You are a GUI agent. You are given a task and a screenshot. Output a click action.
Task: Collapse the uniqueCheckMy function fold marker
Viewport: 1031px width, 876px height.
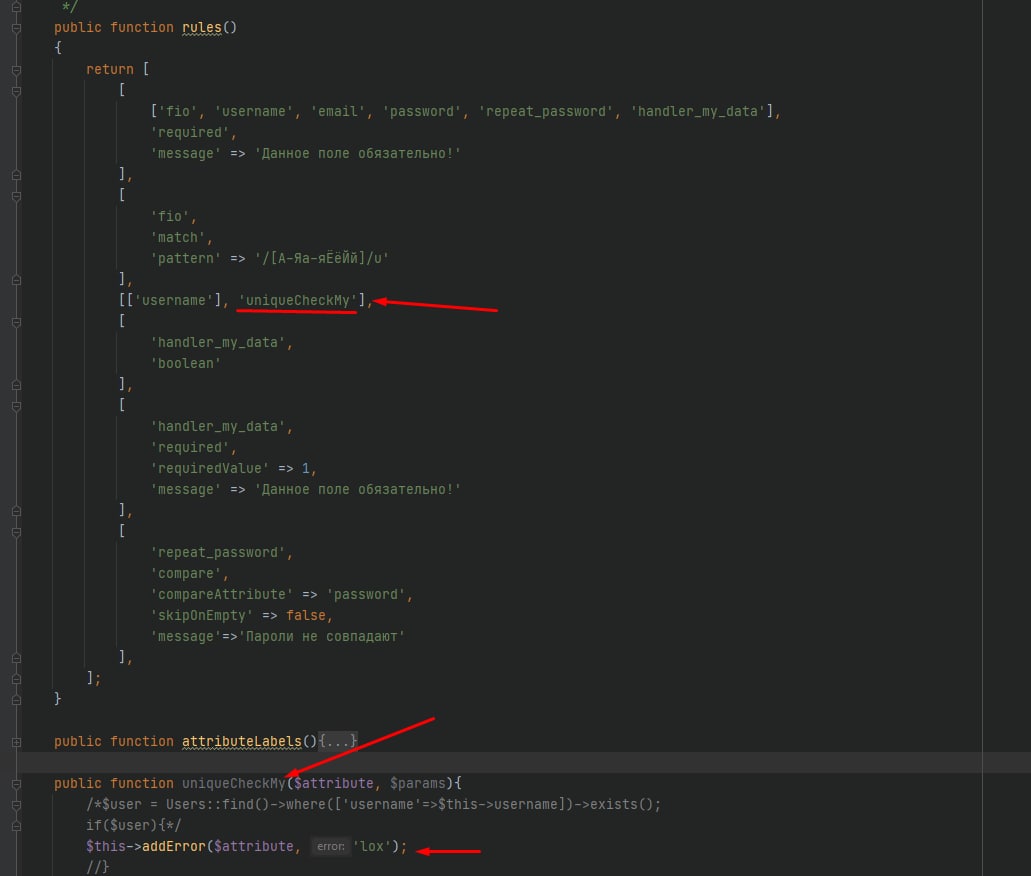point(16,784)
